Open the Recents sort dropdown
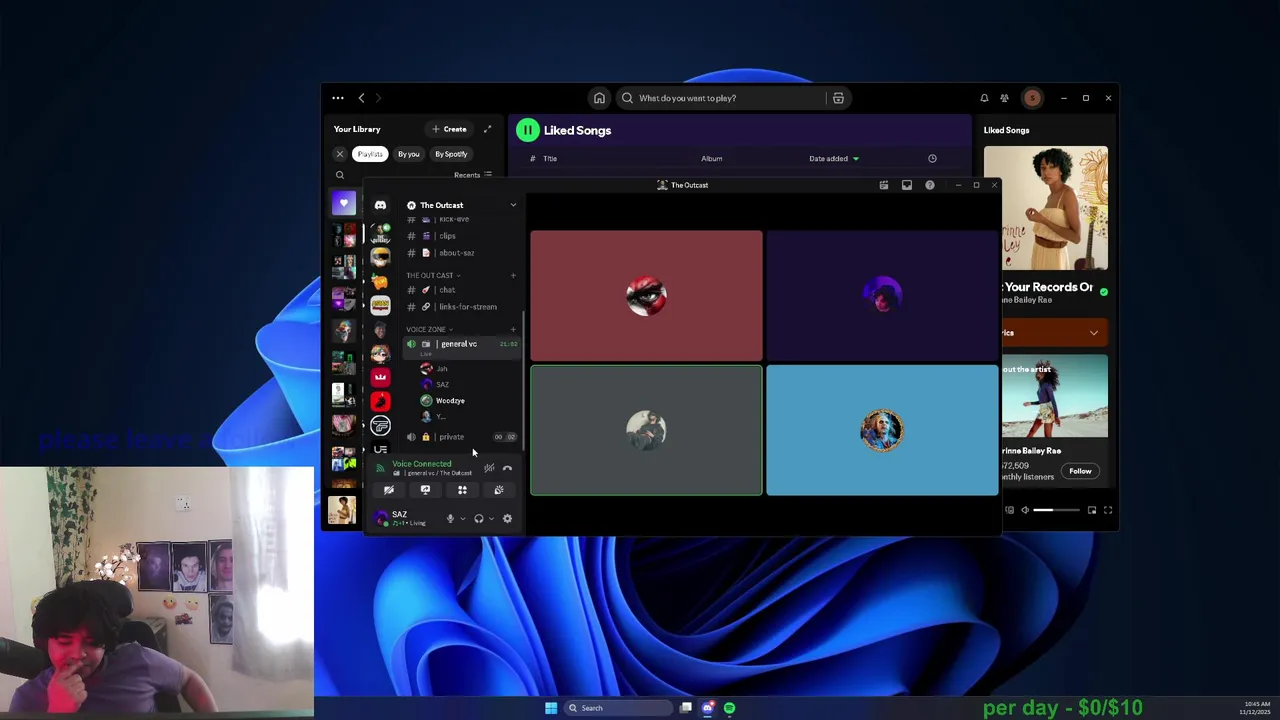The height and width of the screenshot is (720, 1280). tap(473, 175)
